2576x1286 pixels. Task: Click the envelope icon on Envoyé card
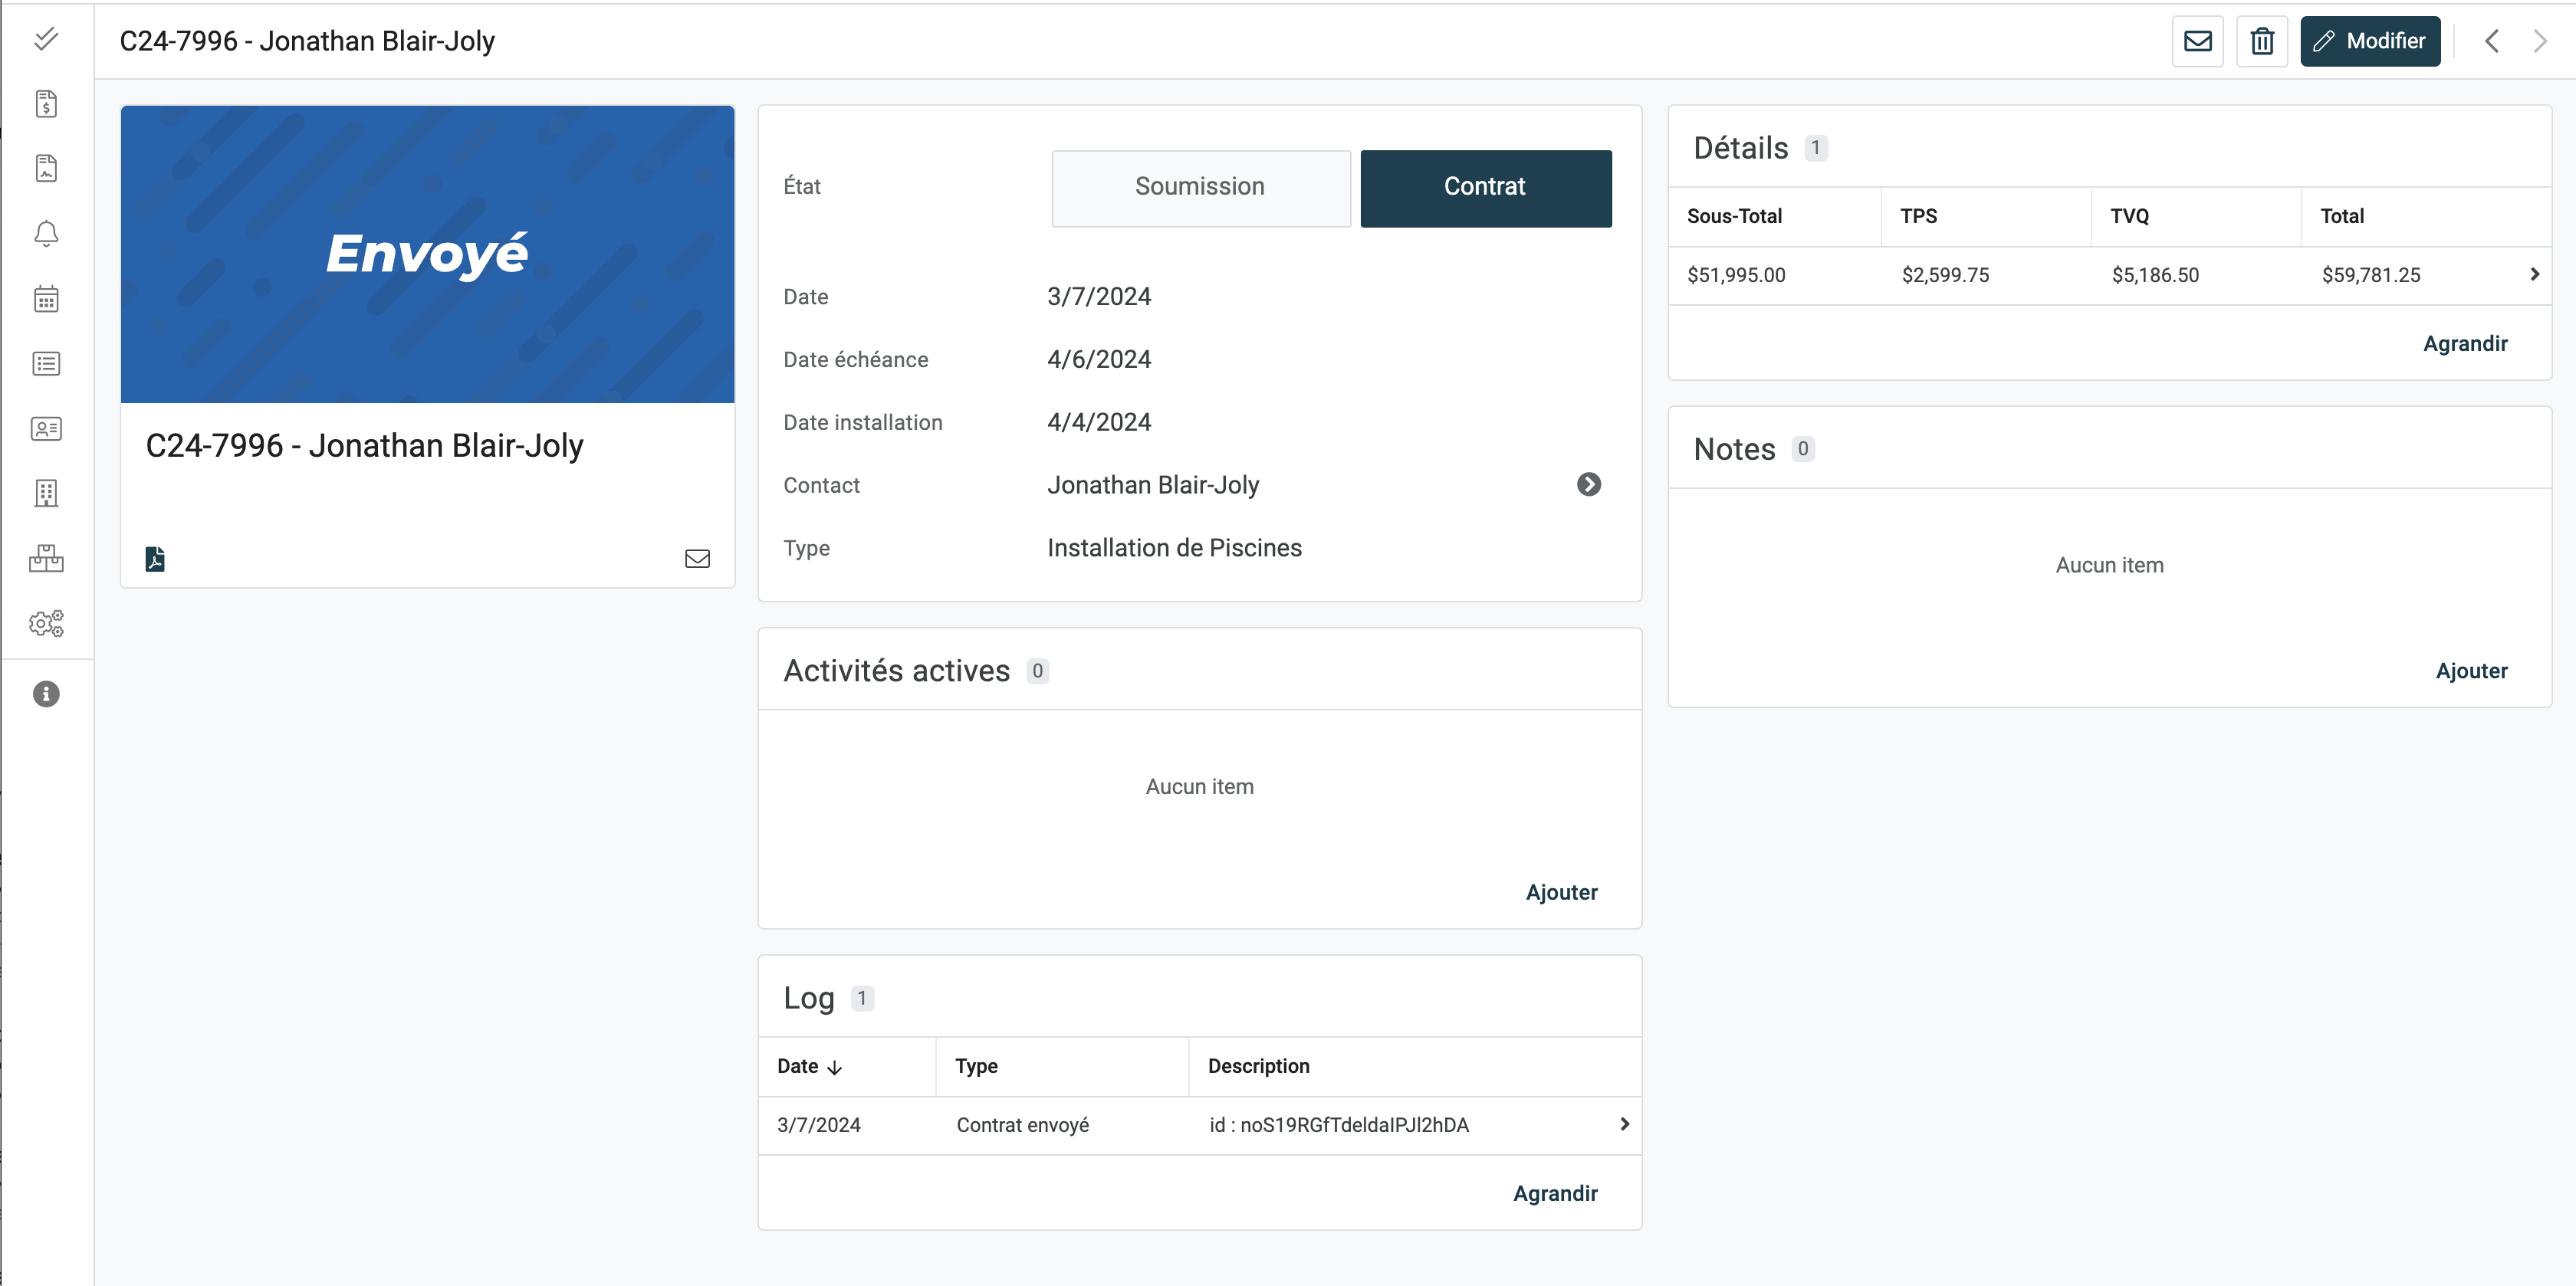(697, 558)
